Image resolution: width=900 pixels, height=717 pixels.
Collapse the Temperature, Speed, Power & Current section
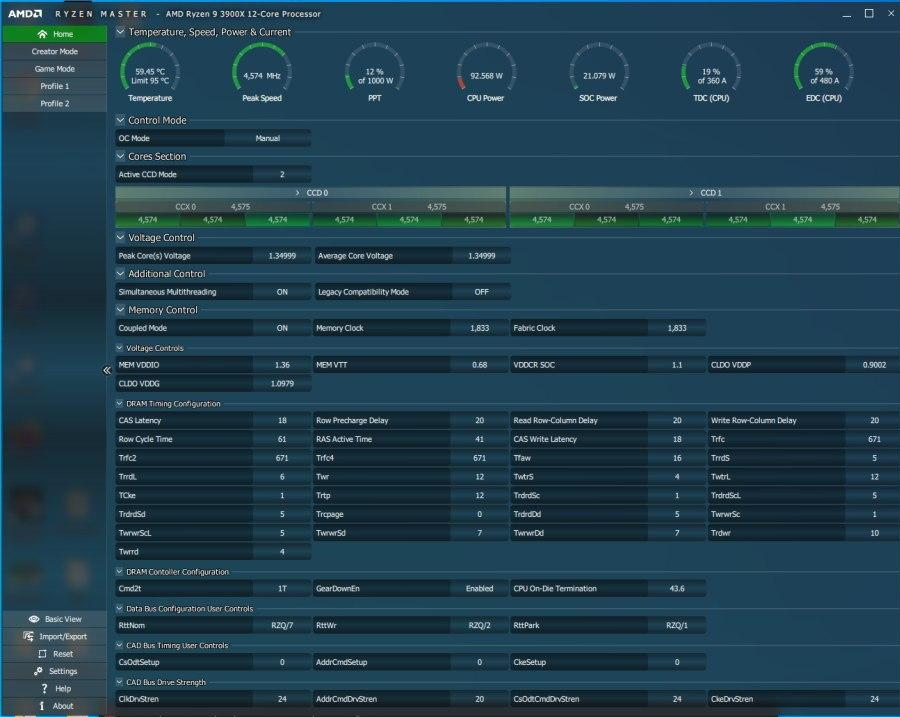(121, 32)
